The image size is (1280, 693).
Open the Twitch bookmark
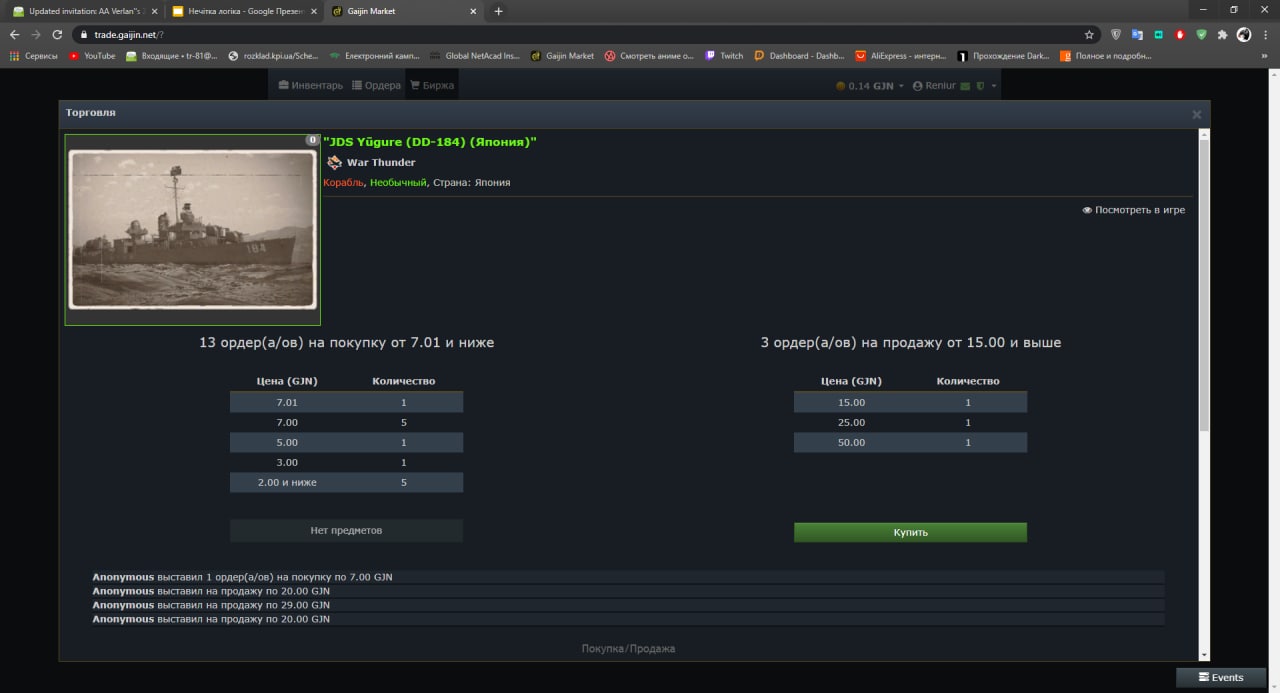pos(724,56)
